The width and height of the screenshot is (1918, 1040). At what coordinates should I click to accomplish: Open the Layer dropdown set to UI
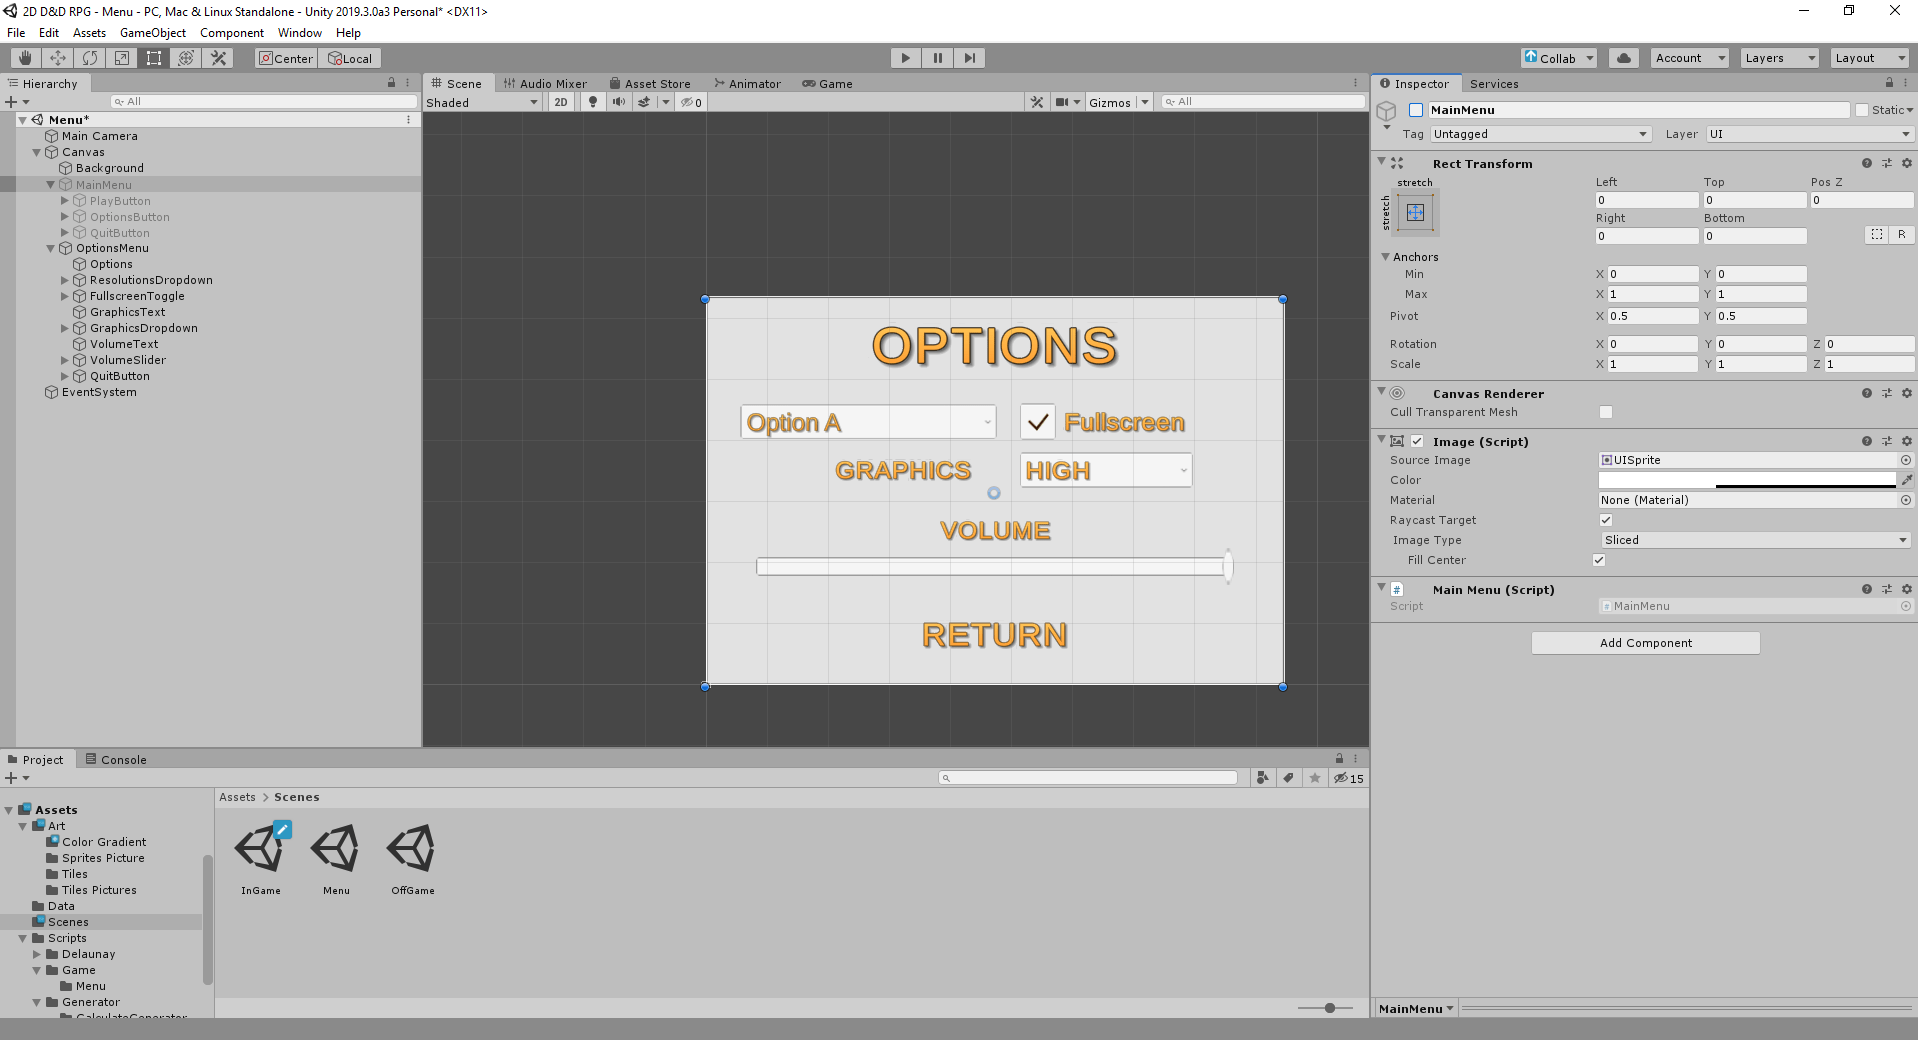coord(1809,134)
